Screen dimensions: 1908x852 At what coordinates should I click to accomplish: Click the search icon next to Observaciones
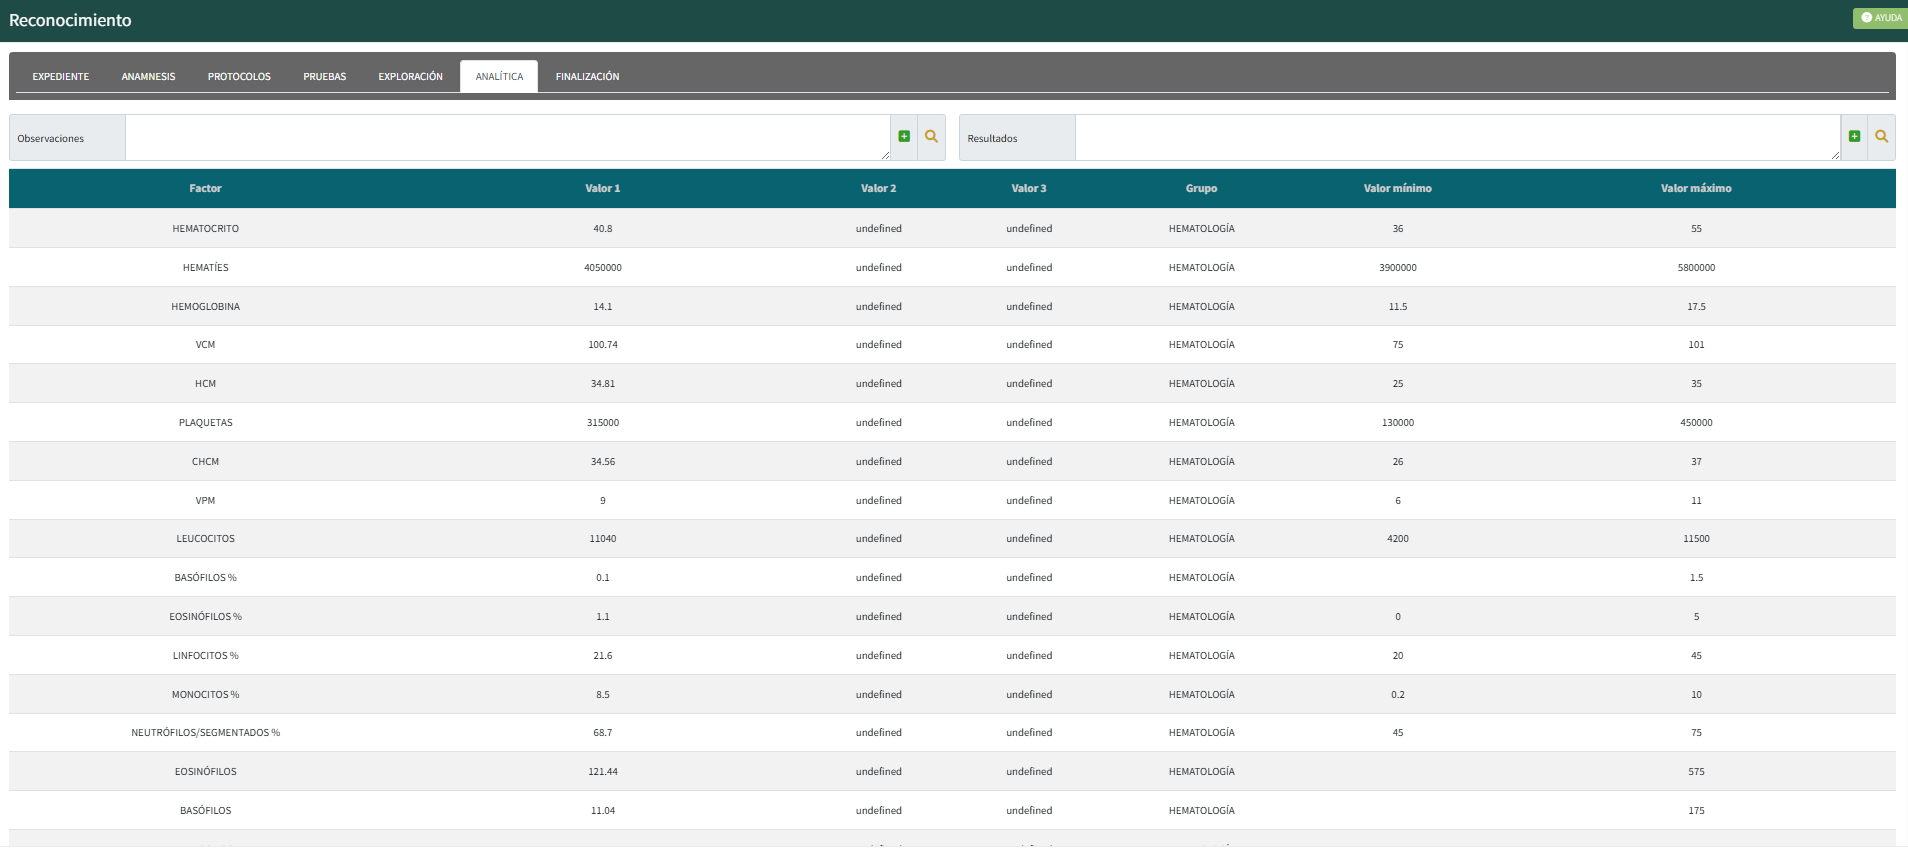coord(931,137)
